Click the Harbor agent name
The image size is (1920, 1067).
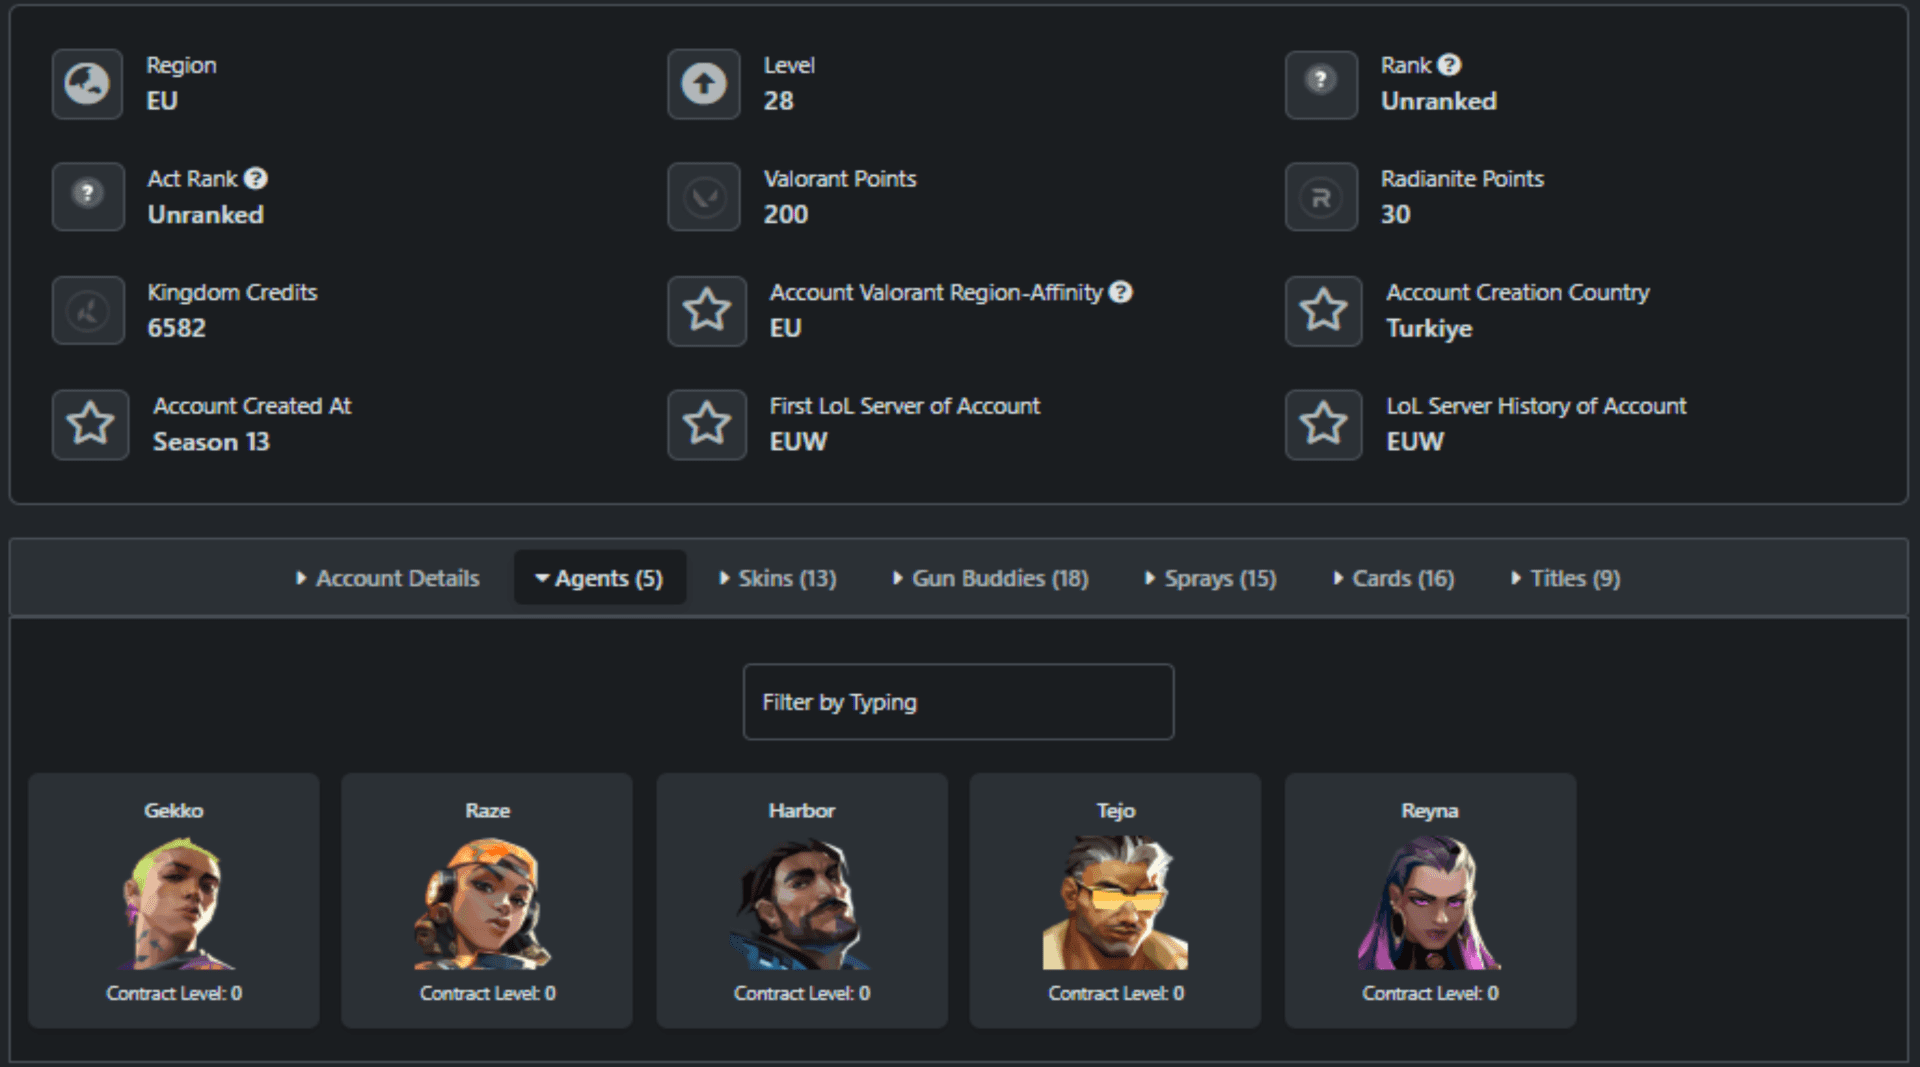(802, 810)
